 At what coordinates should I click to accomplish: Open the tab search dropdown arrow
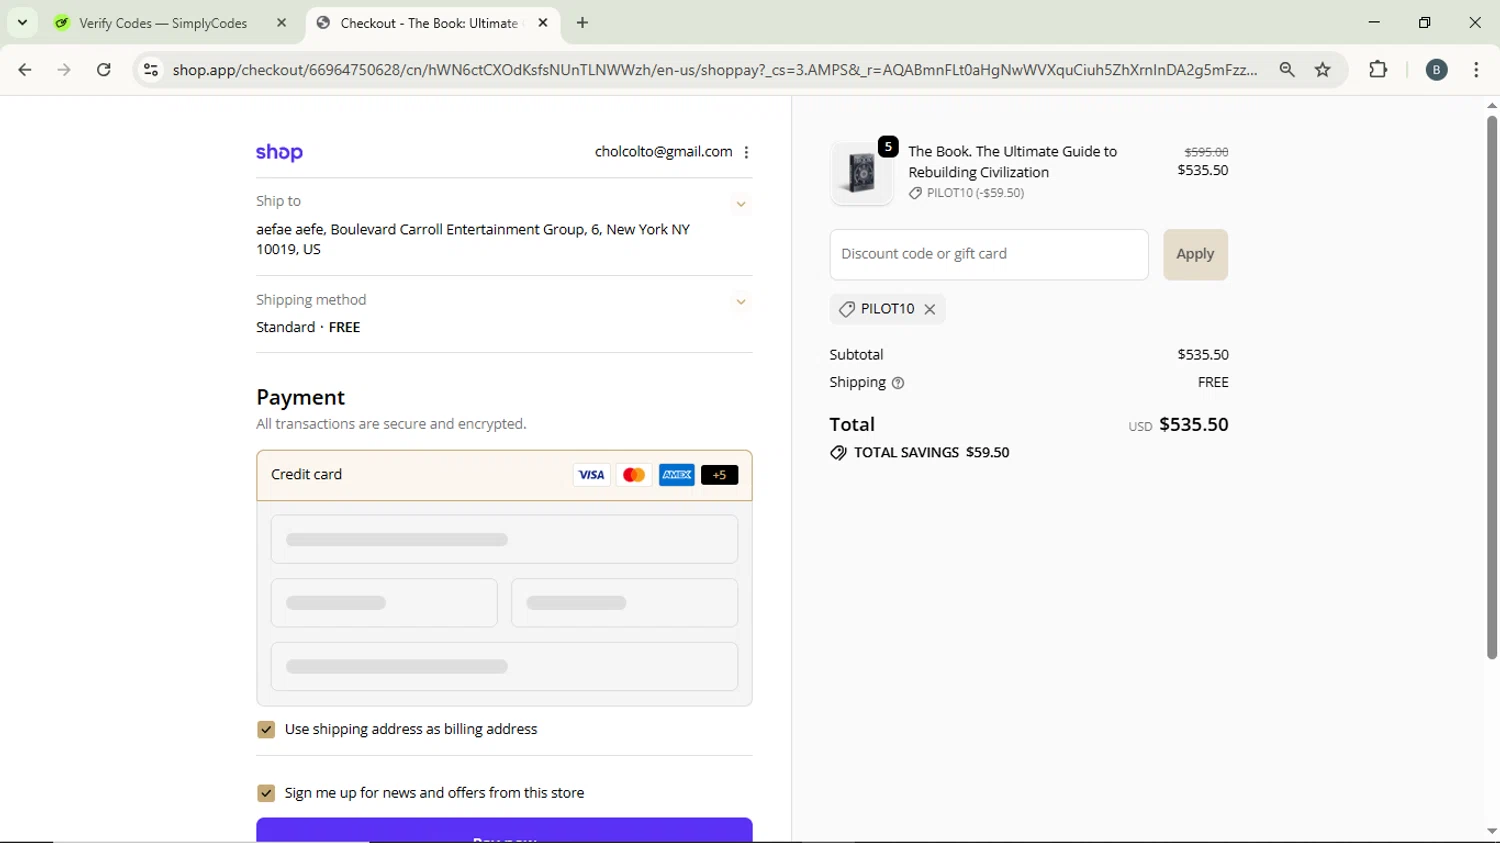pyautogui.click(x=22, y=22)
